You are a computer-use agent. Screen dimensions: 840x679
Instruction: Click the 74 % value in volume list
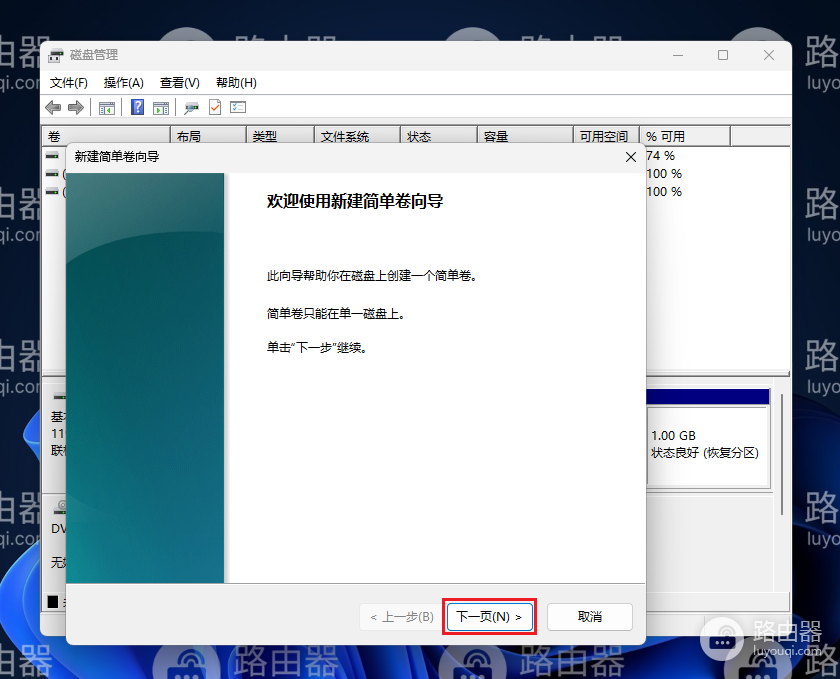point(661,156)
